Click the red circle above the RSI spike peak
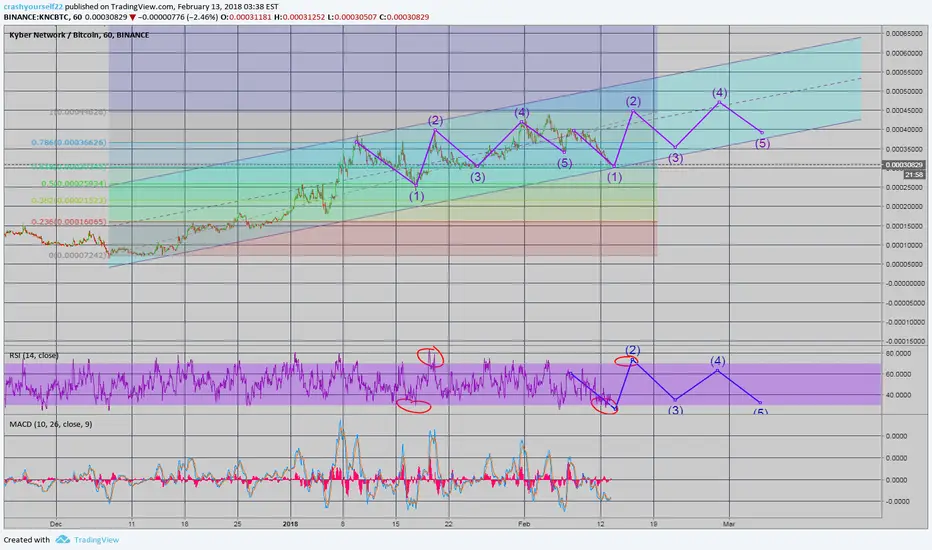This screenshot has height=550, width=932. pos(430,356)
